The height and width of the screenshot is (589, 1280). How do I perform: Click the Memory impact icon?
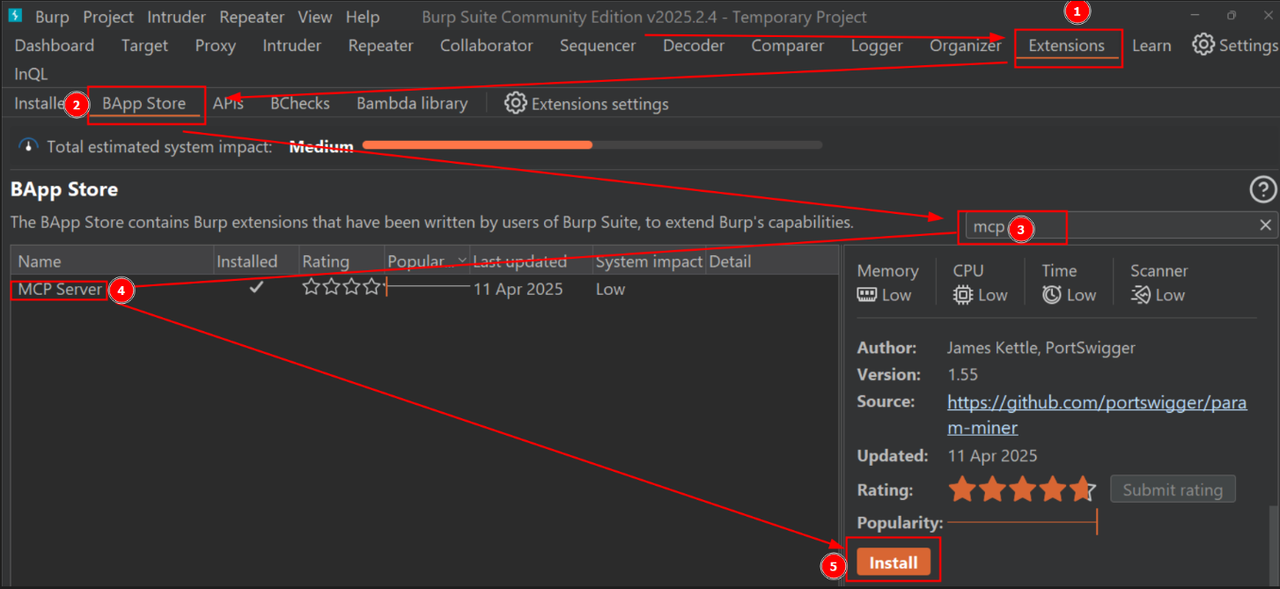click(x=867, y=295)
